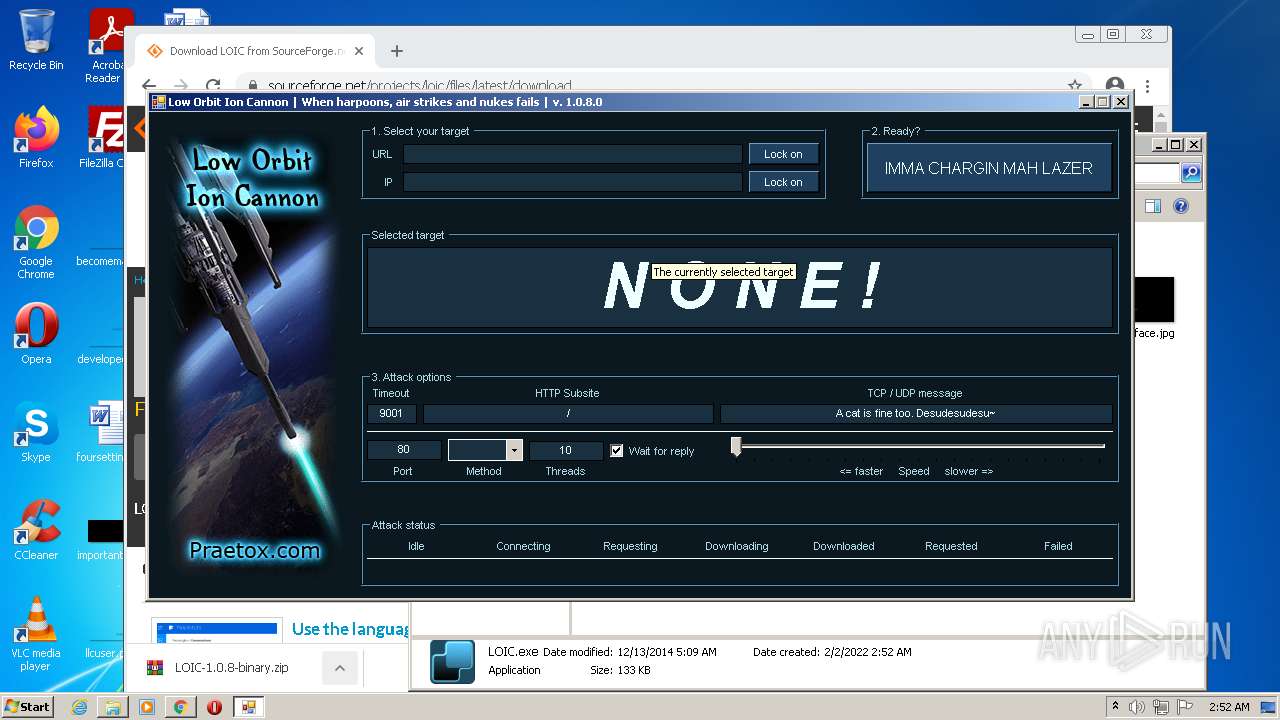Click the Chrome profile avatar icon

(1115, 86)
